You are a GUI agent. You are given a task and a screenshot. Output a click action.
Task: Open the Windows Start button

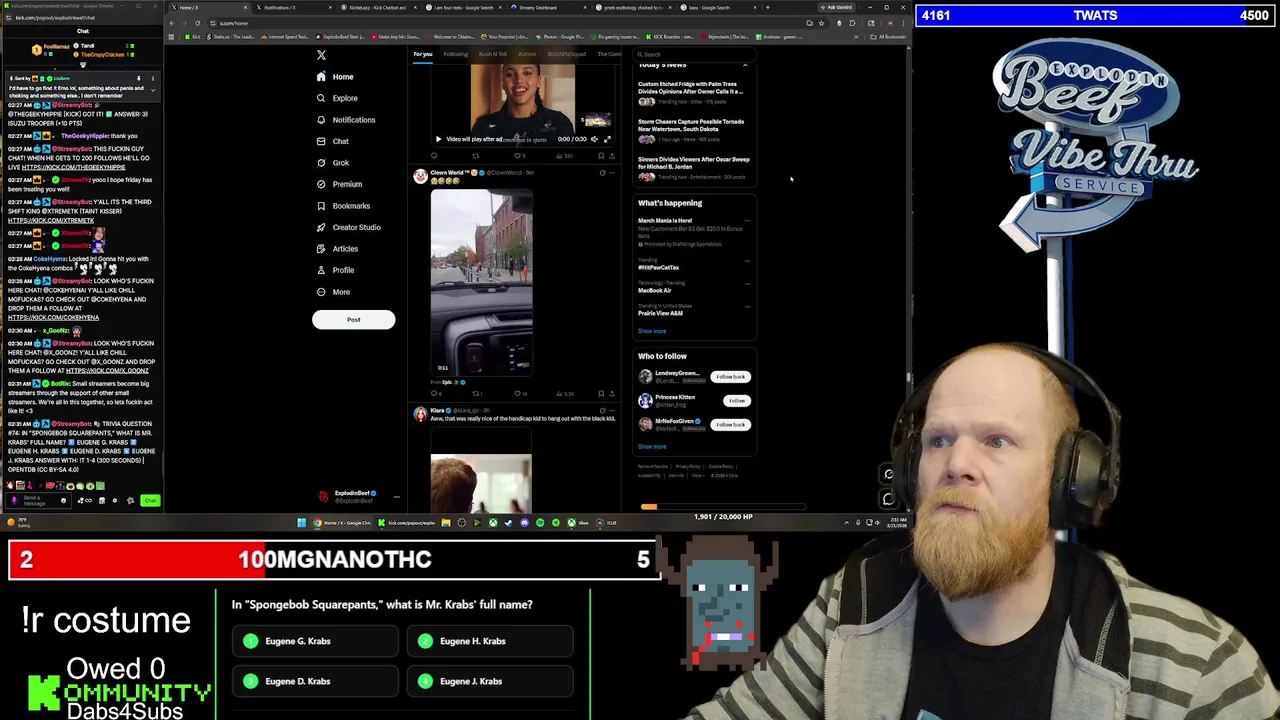(301, 522)
